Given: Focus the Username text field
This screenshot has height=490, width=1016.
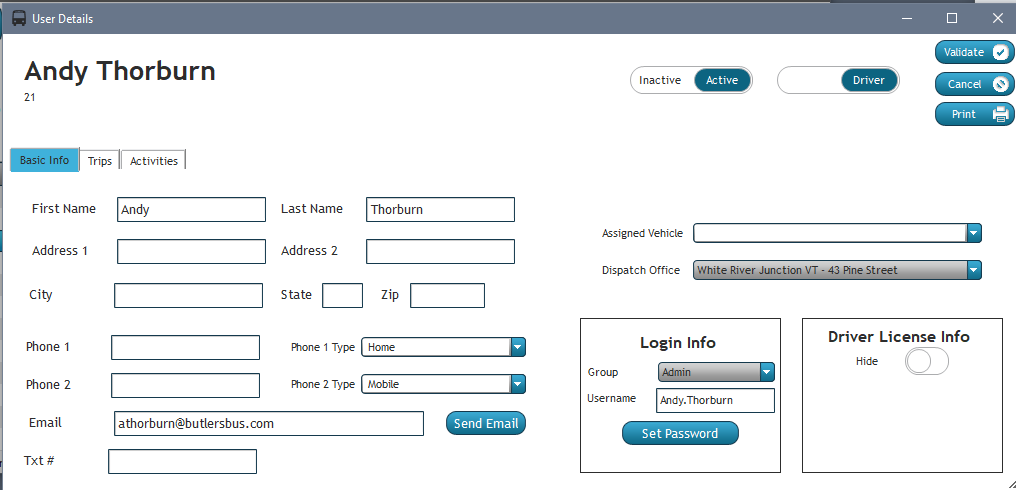Looking at the screenshot, I should 715,401.
